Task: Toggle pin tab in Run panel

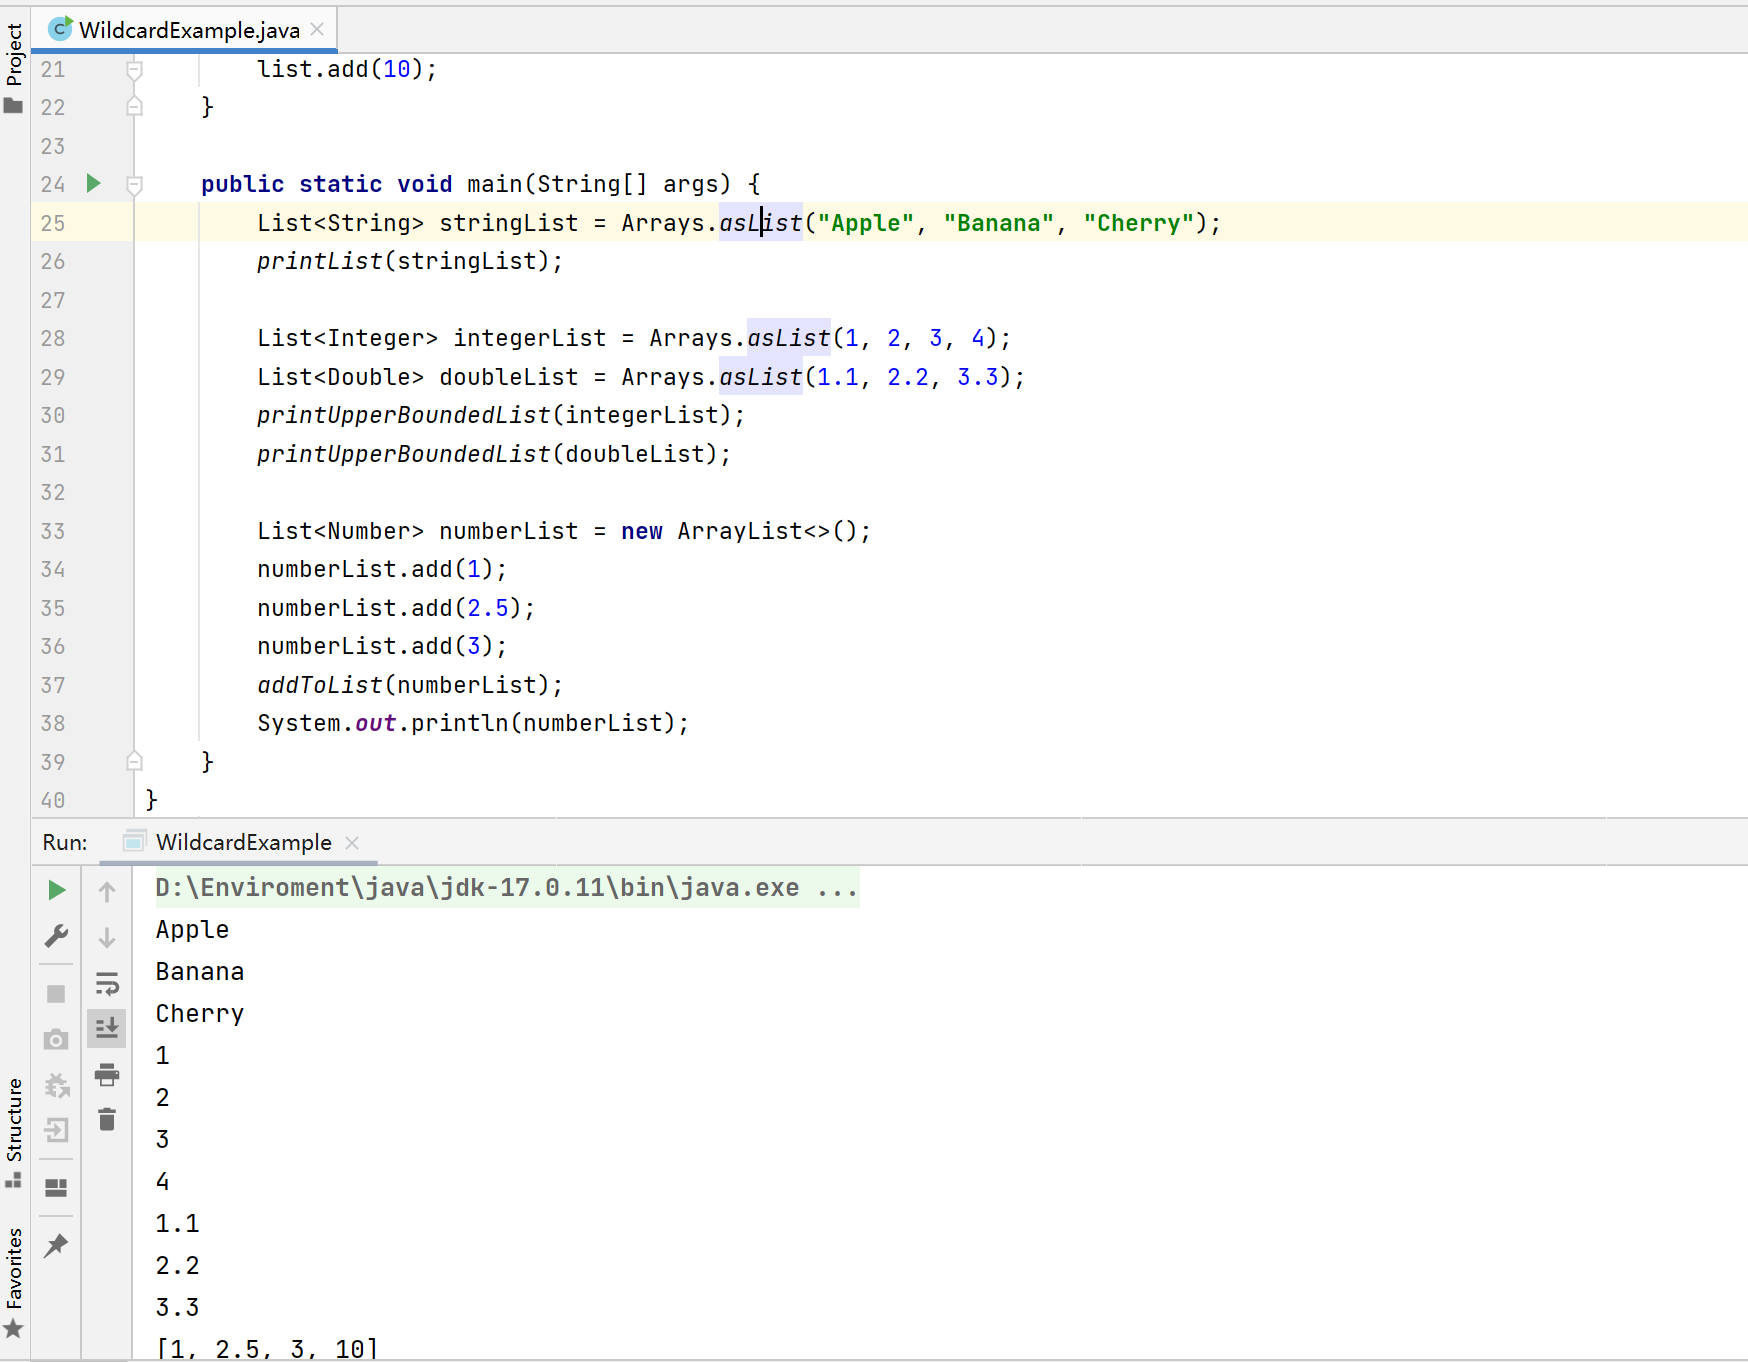Action: pos(57,1245)
